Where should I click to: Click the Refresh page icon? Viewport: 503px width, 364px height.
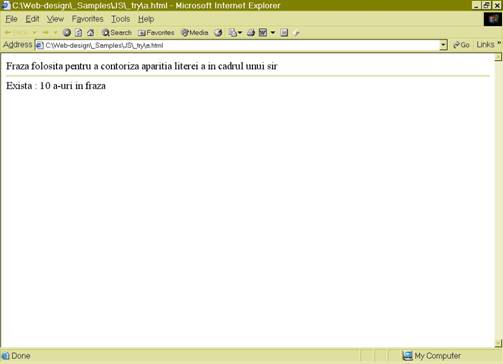pos(79,33)
